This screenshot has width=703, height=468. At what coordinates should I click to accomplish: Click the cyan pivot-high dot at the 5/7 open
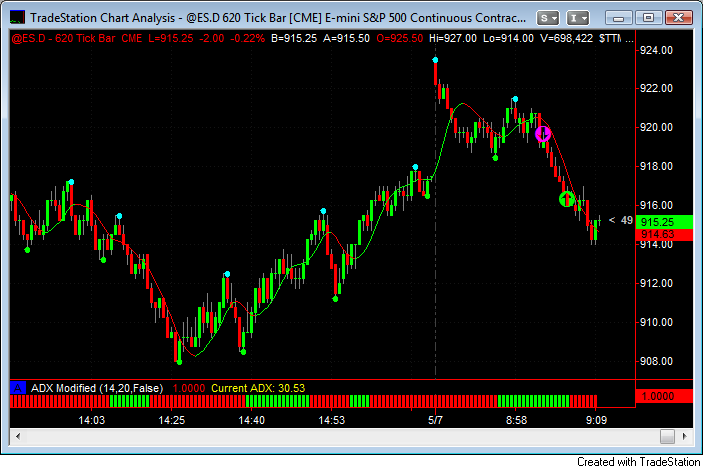[x=435, y=60]
